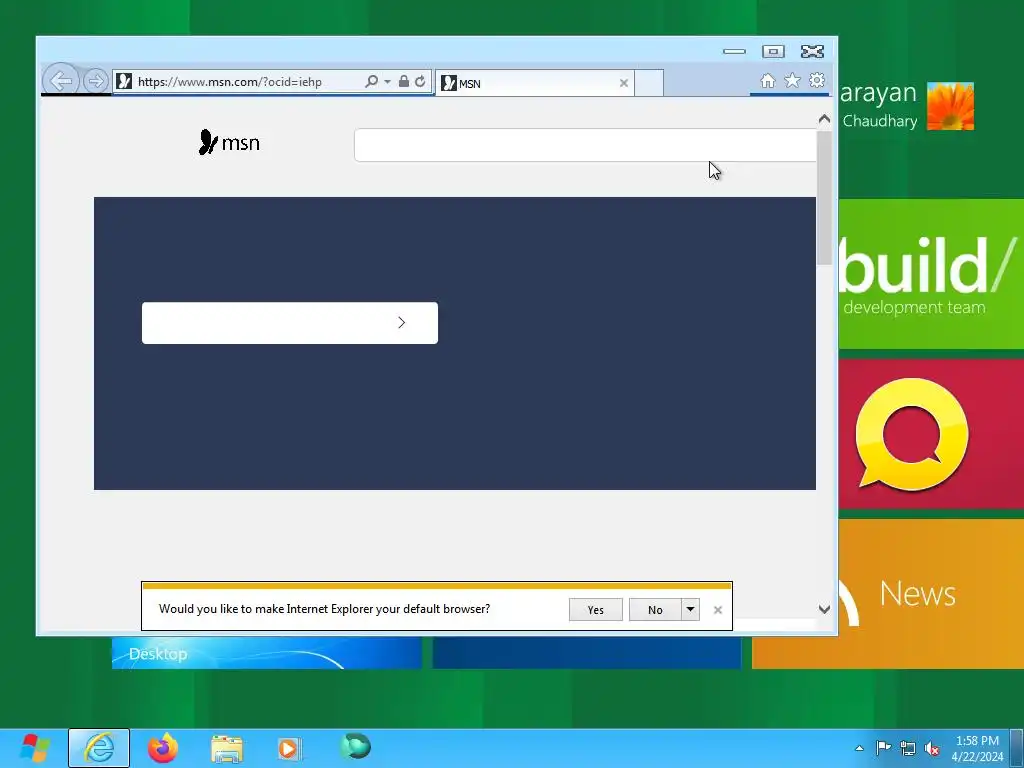Launch Firefox from the taskbar
The image size is (1024, 768).
163,748
